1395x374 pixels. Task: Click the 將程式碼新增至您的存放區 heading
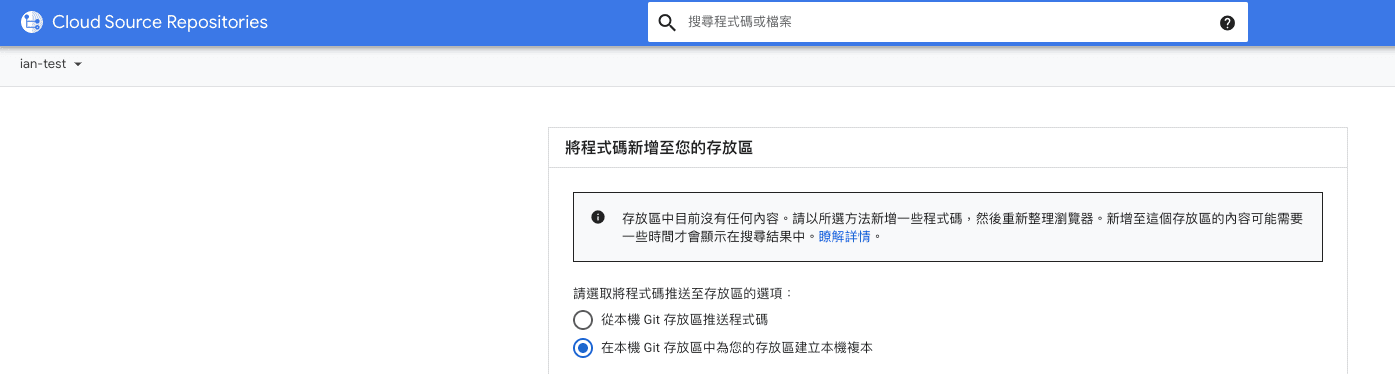coord(659,148)
